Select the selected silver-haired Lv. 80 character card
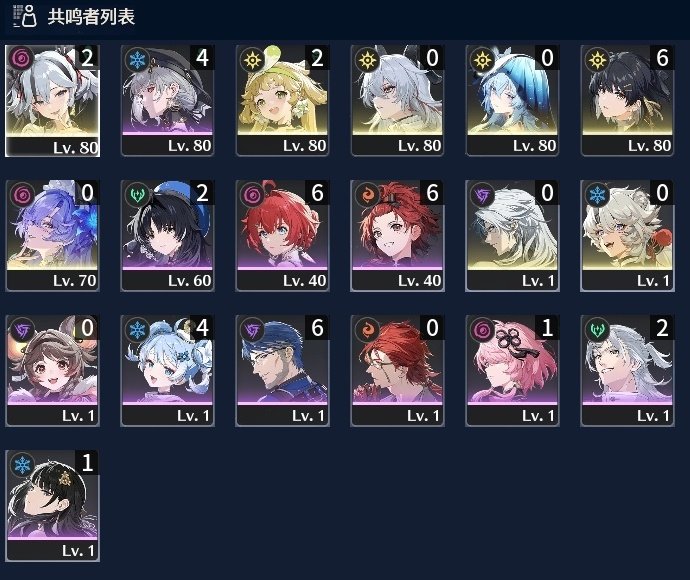 pyautogui.click(x=52, y=101)
